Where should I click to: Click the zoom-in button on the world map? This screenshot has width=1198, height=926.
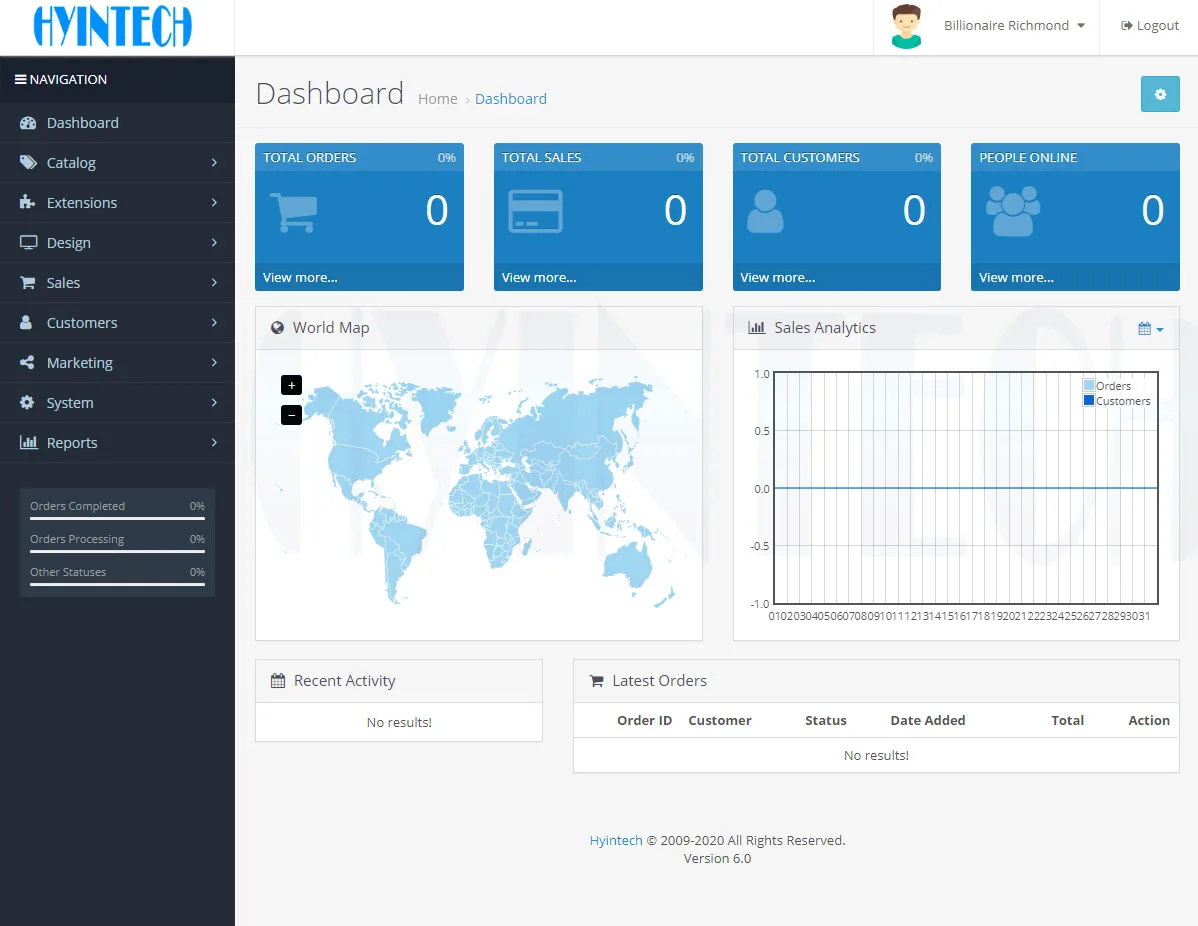click(291, 385)
